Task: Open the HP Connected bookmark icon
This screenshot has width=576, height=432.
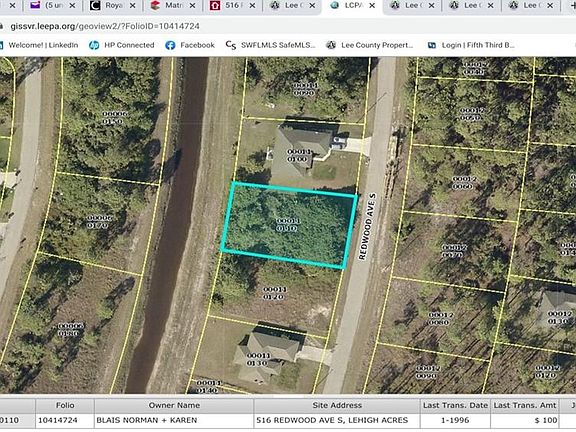Action: click(x=94, y=45)
